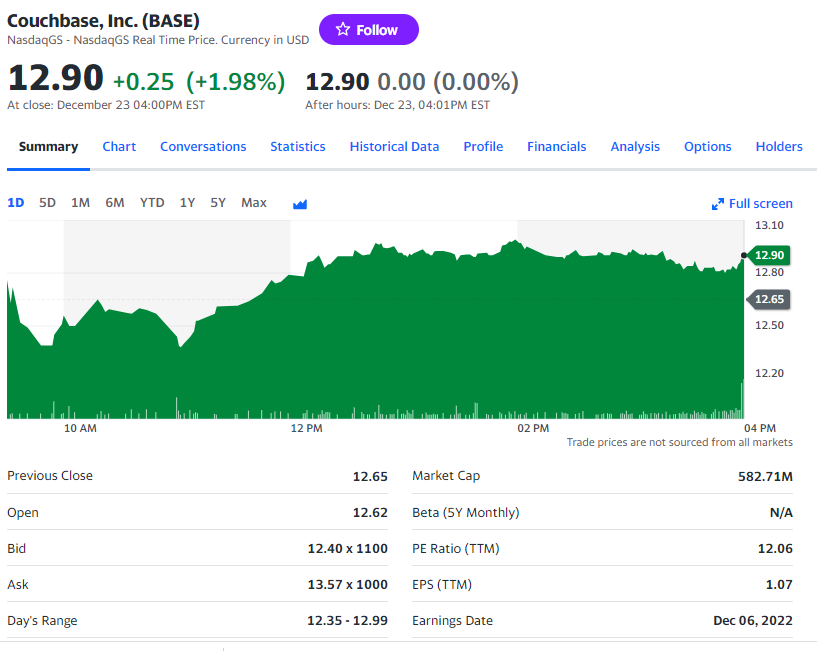Image resolution: width=817 pixels, height=651 pixels.
Task: Go to the Statistics tab
Action: coord(298,147)
